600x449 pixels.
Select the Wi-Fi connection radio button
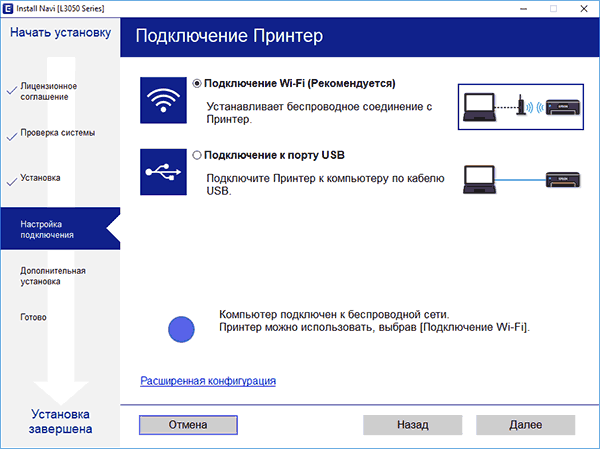(x=197, y=83)
